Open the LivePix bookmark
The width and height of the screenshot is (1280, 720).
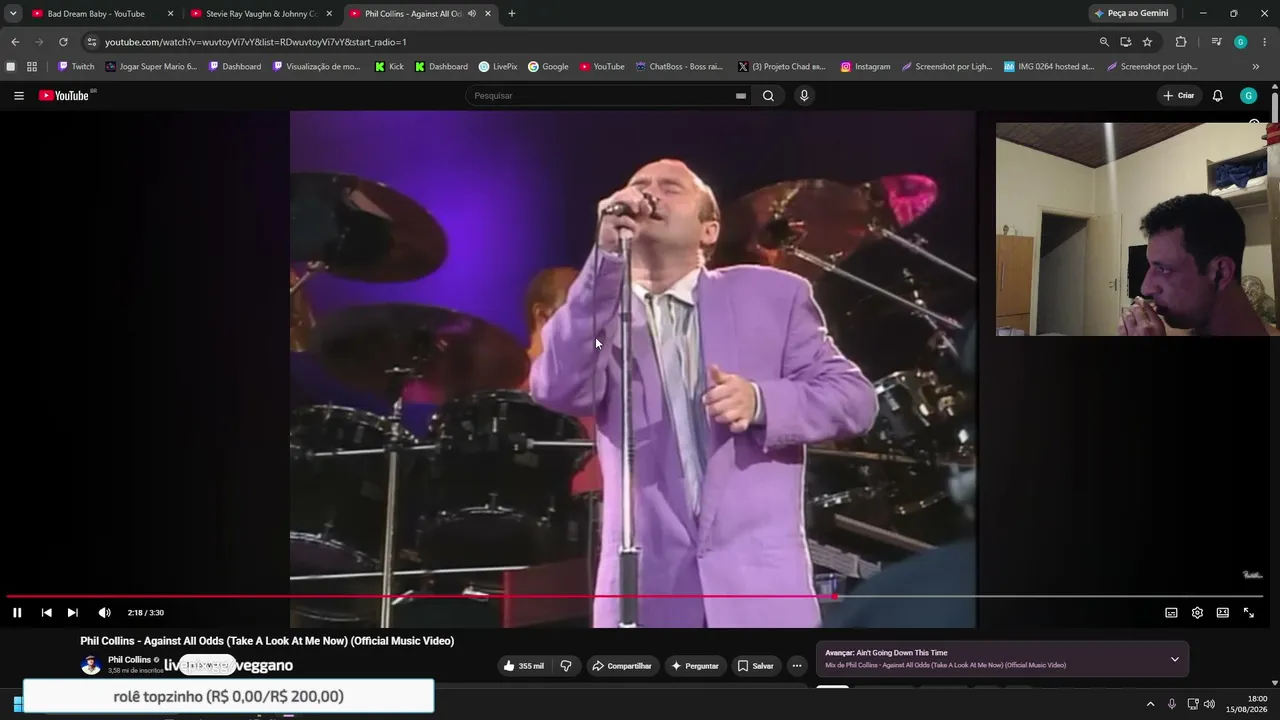pyautogui.click(x=498, y=67)
